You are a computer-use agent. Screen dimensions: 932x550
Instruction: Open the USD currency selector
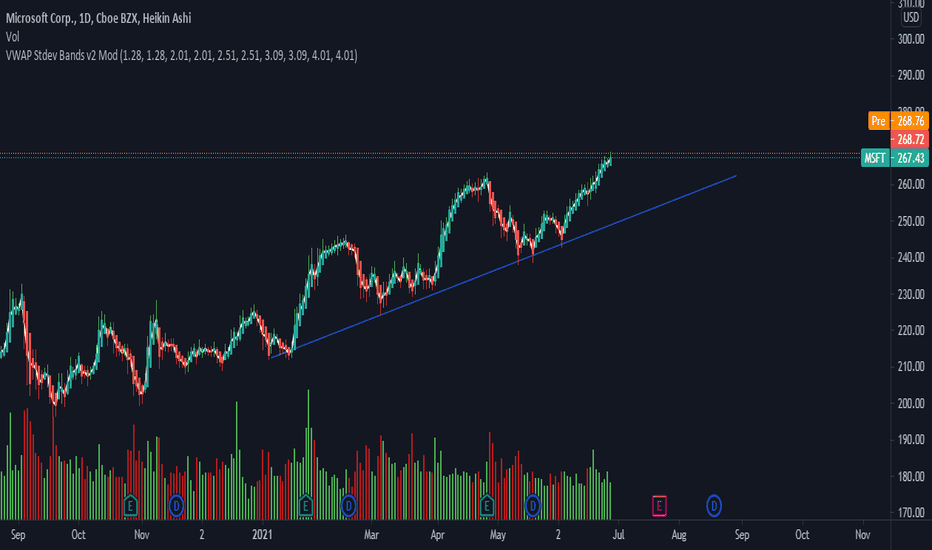pyautogui.click(x=911, y=17)
